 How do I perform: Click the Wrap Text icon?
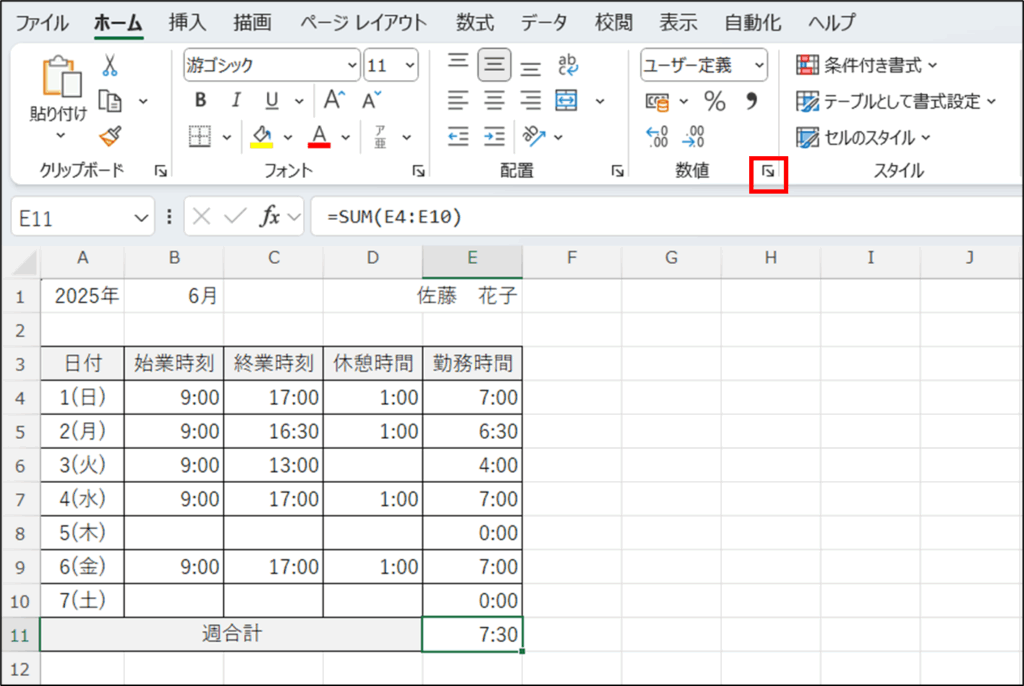point(568,66)
